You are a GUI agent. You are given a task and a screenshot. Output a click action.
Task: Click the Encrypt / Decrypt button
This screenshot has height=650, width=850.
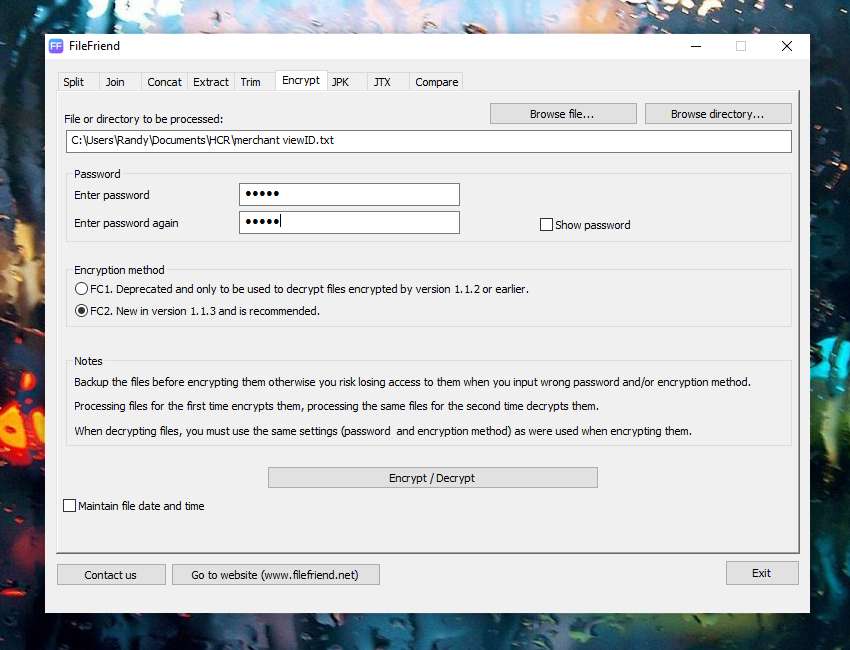click(x=433, y=478)
